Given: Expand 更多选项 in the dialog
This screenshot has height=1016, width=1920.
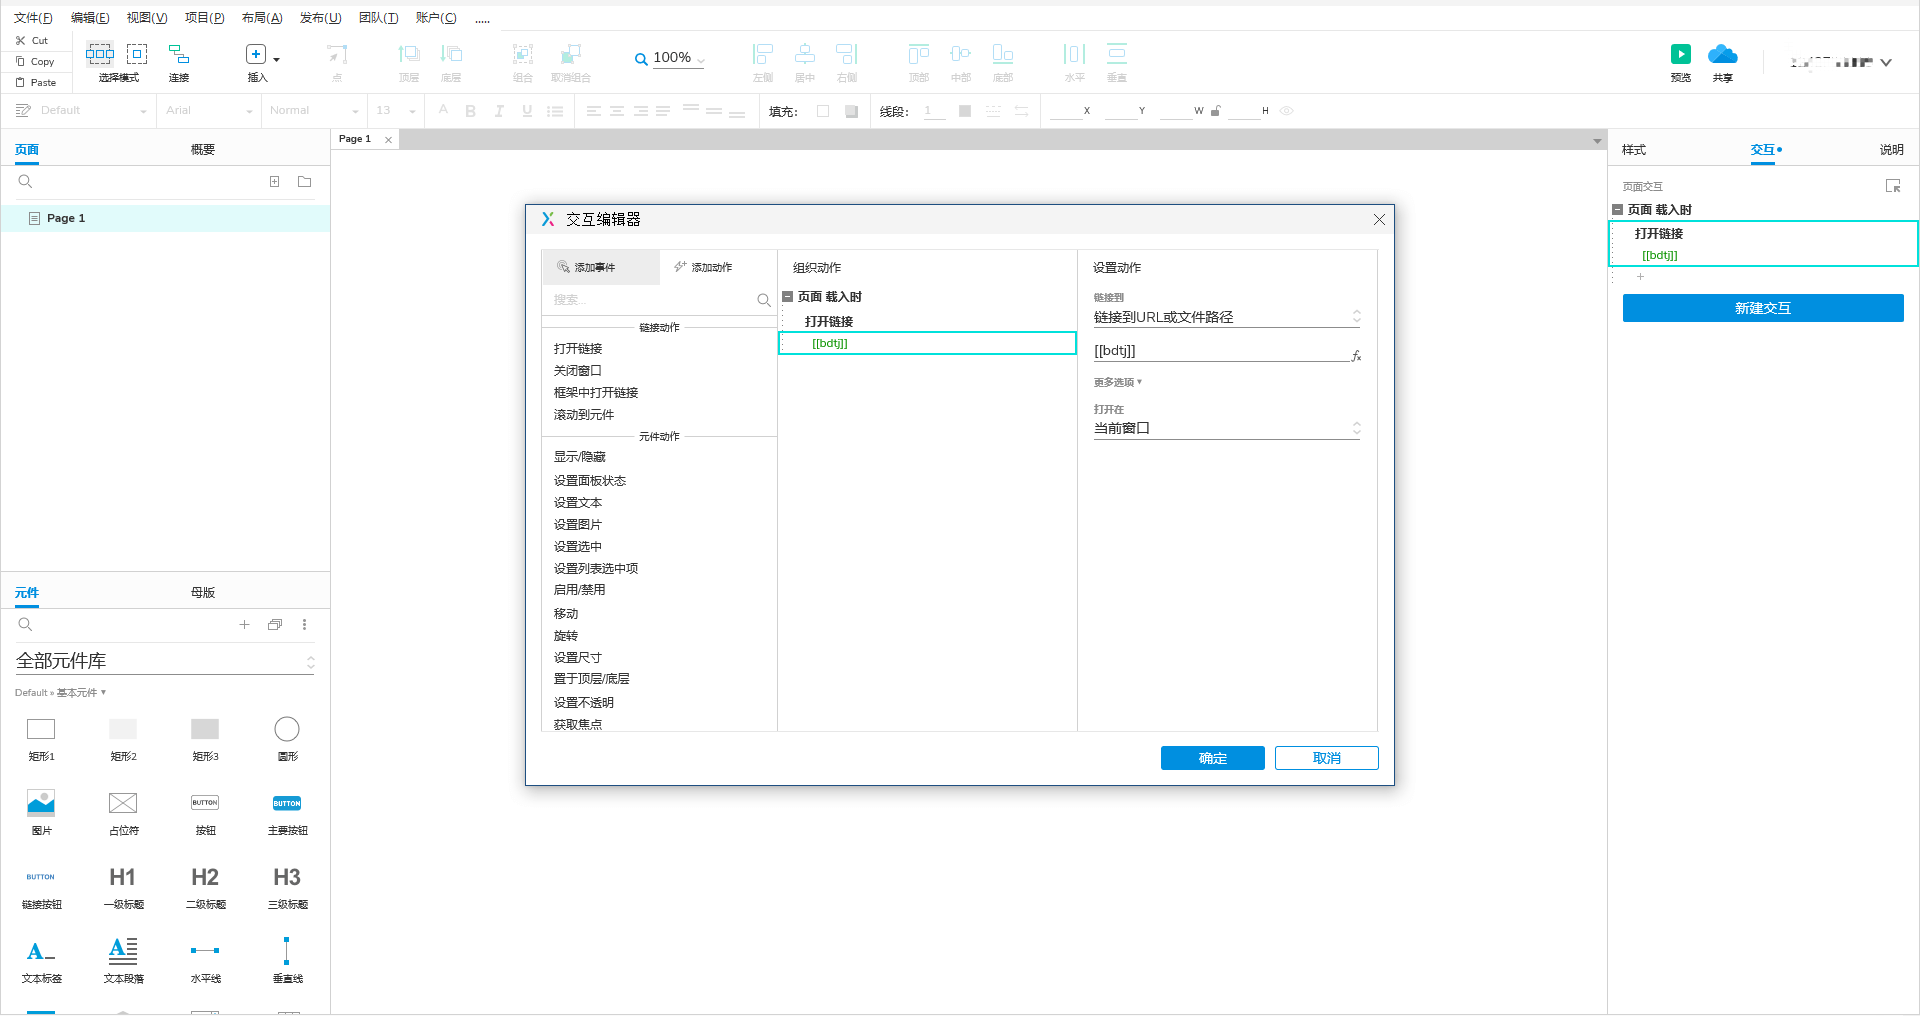Looking at the screenshot, I should click(1117, 382).
